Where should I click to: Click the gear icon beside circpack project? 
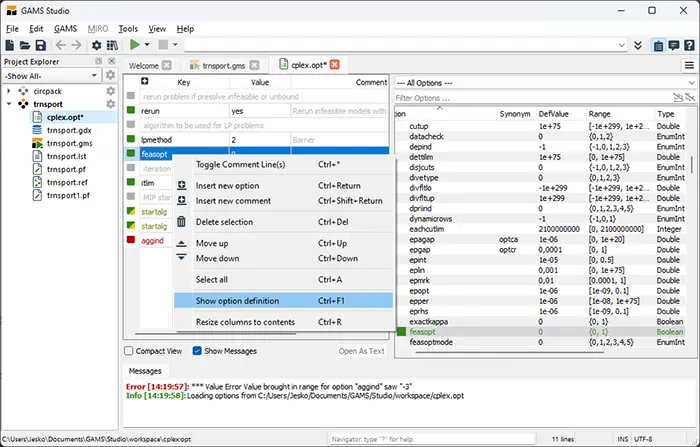pyautogui.click(x=110, y=91)
